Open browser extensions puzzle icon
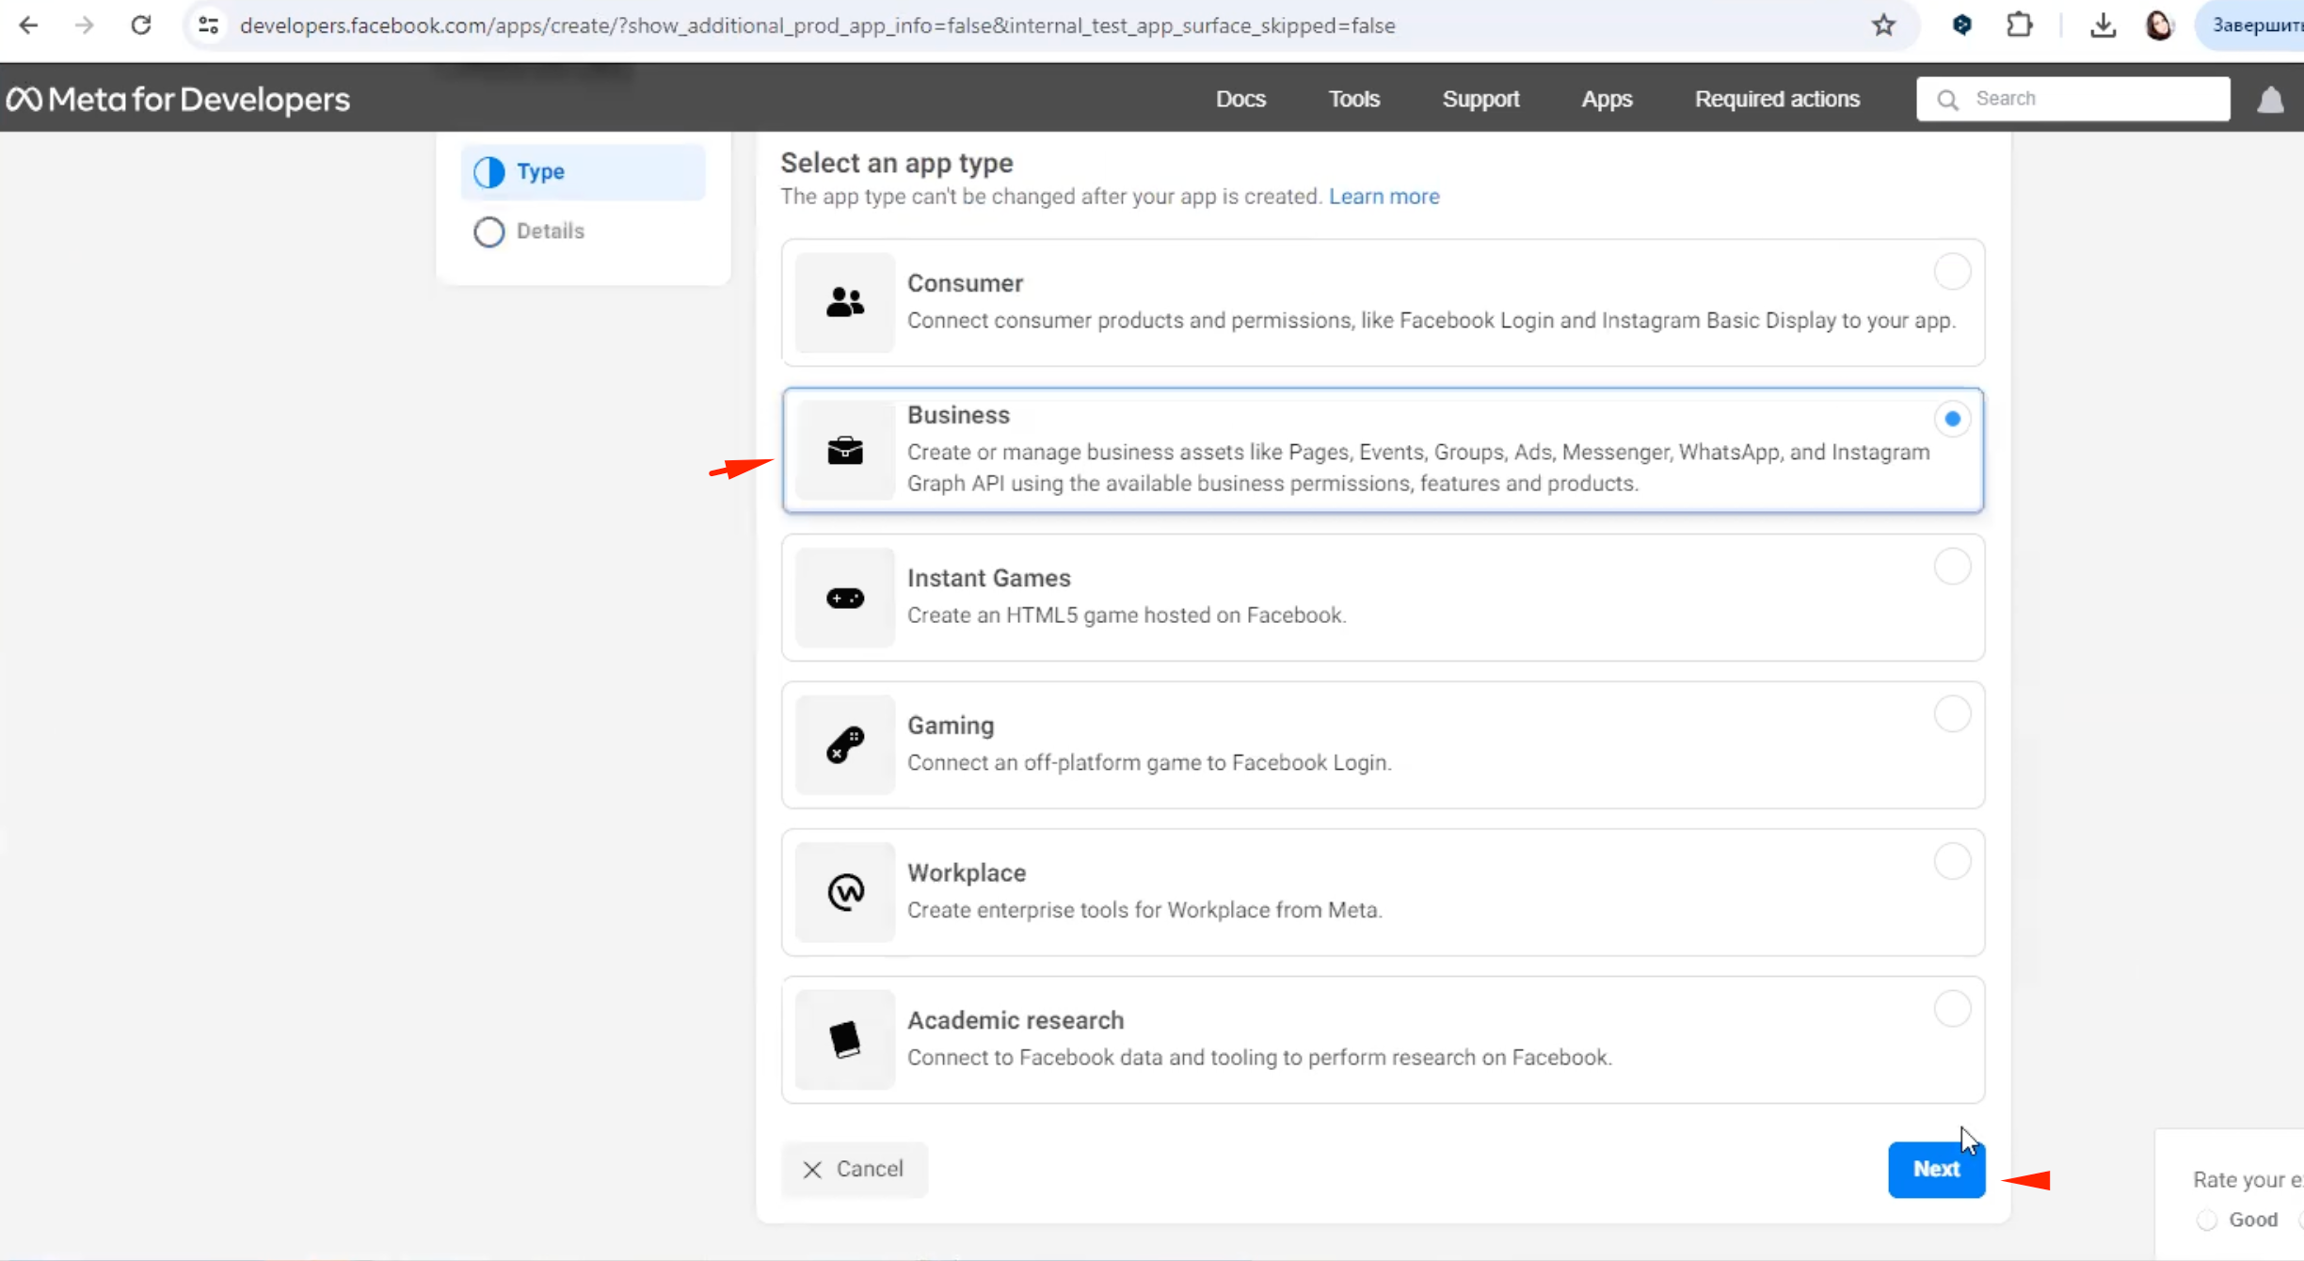Viewport: 2304px width, 1261px height. [x=2019, y=25]
